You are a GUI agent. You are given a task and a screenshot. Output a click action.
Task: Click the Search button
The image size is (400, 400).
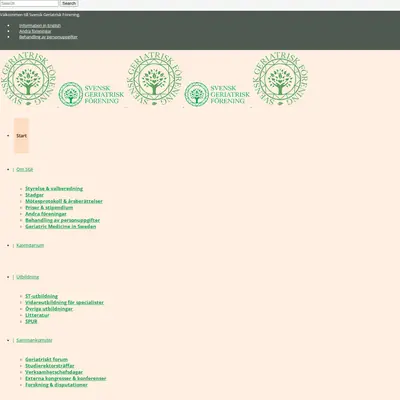pos(69,3)
